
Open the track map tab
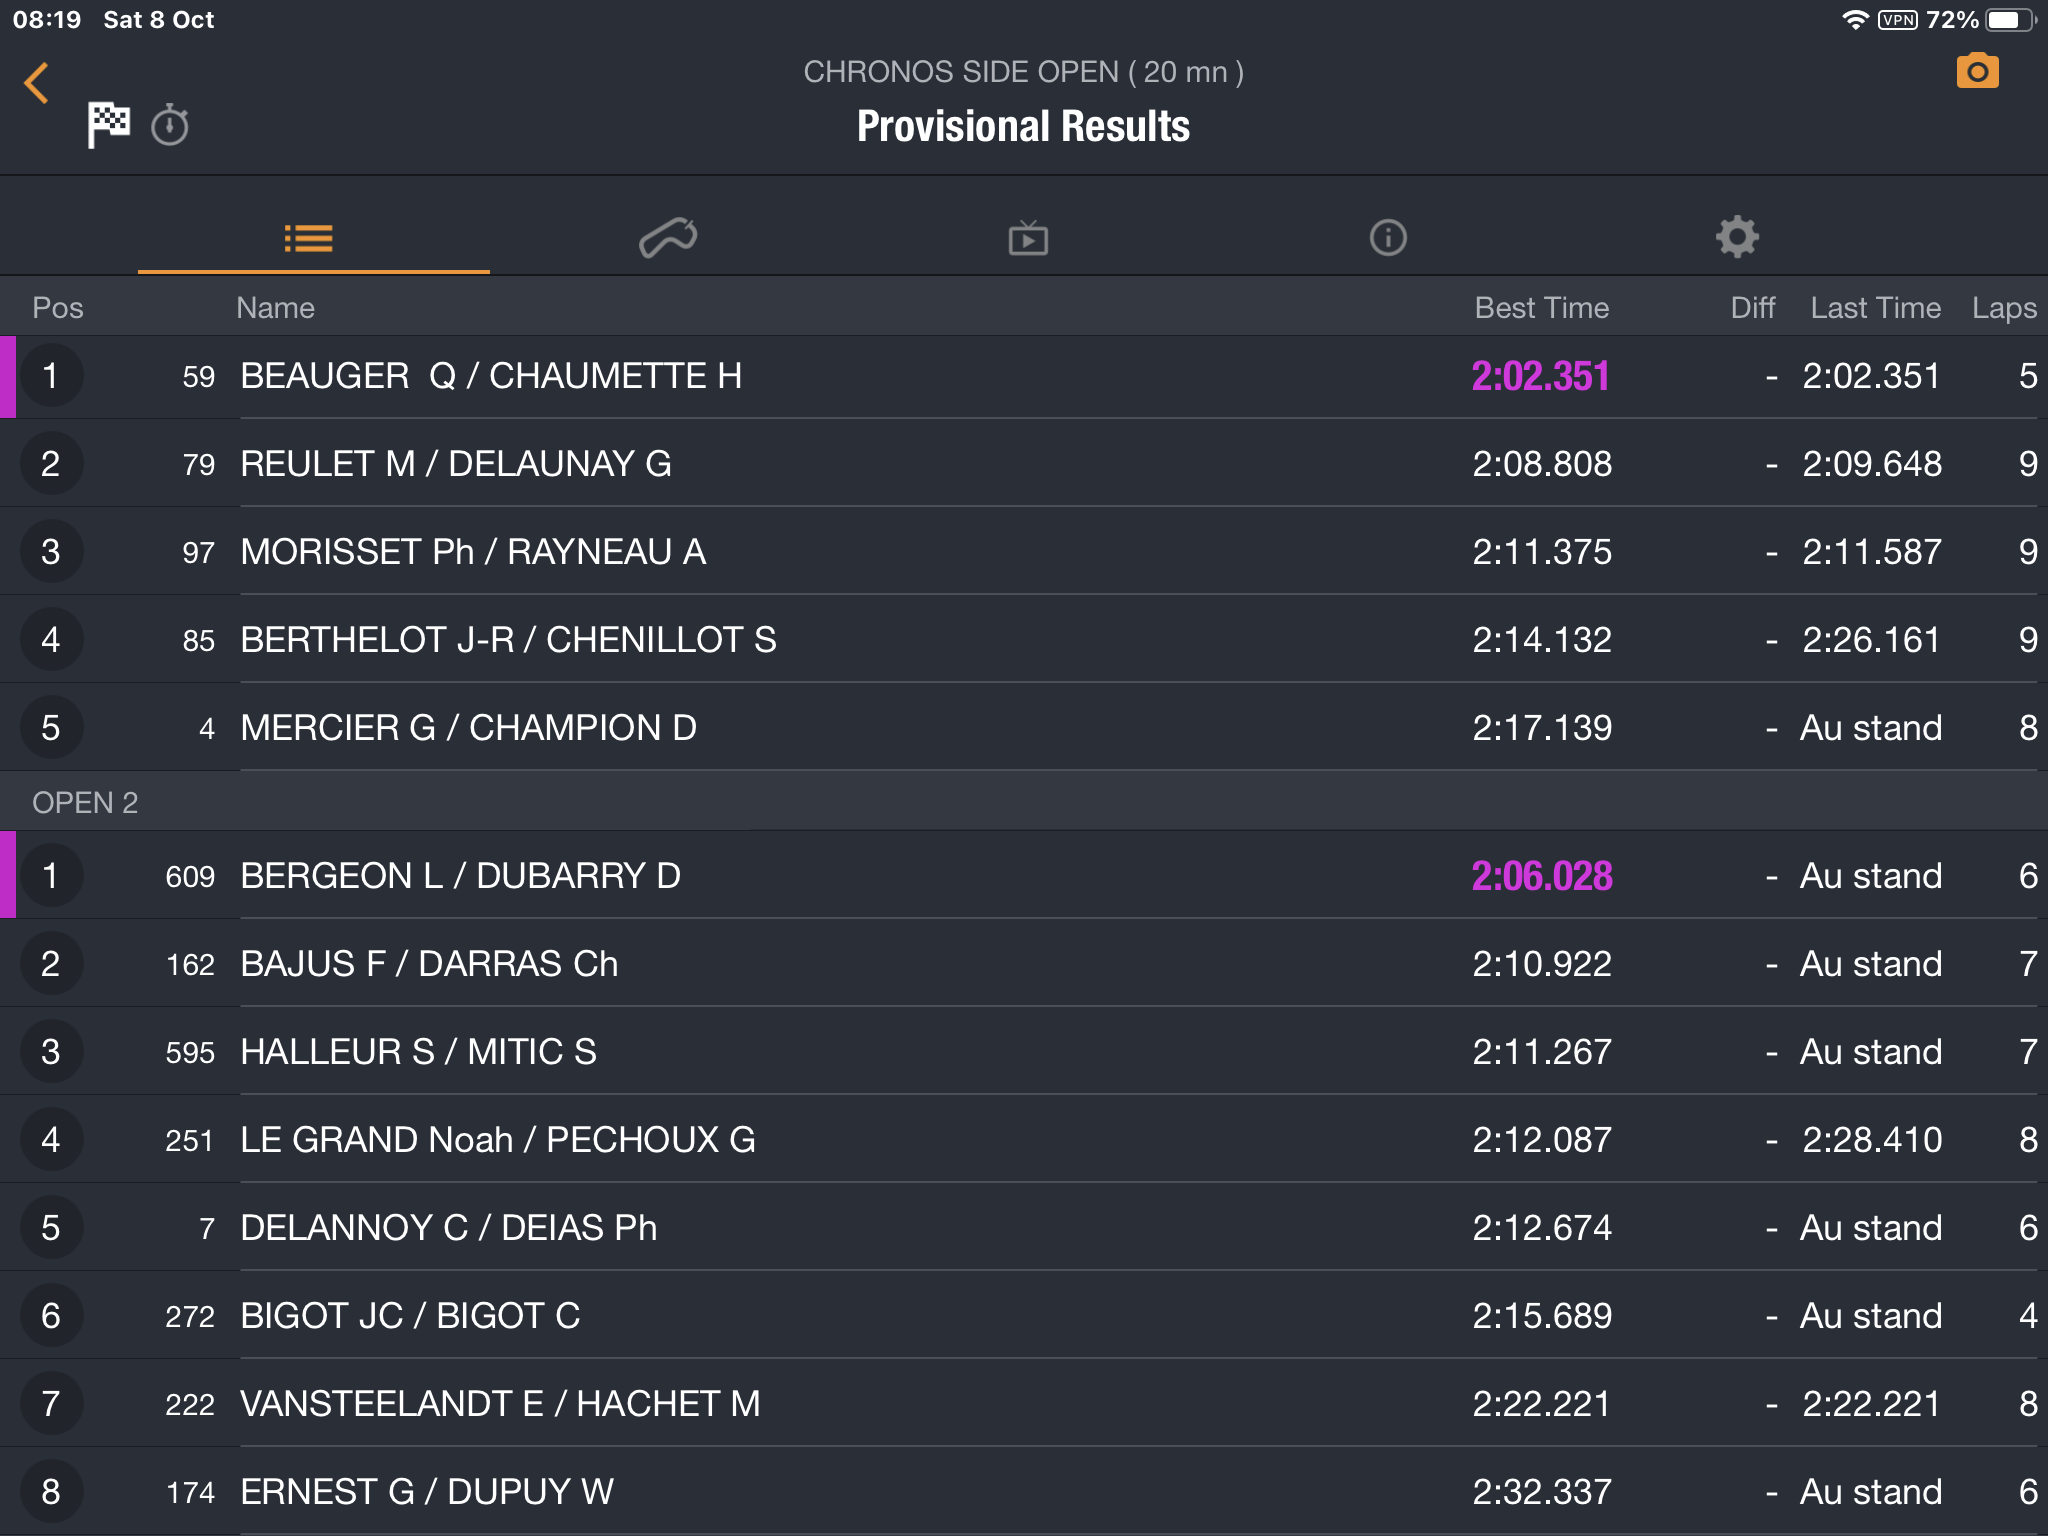pos(668,238)
